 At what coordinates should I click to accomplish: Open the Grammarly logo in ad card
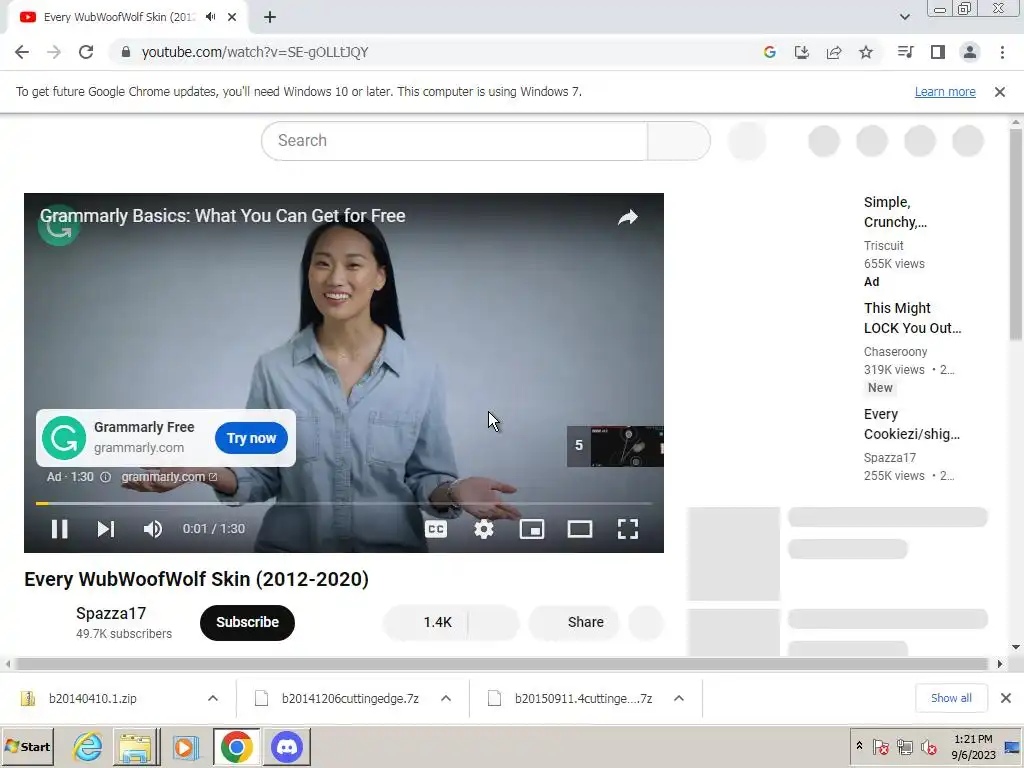(x=64, y=438)
